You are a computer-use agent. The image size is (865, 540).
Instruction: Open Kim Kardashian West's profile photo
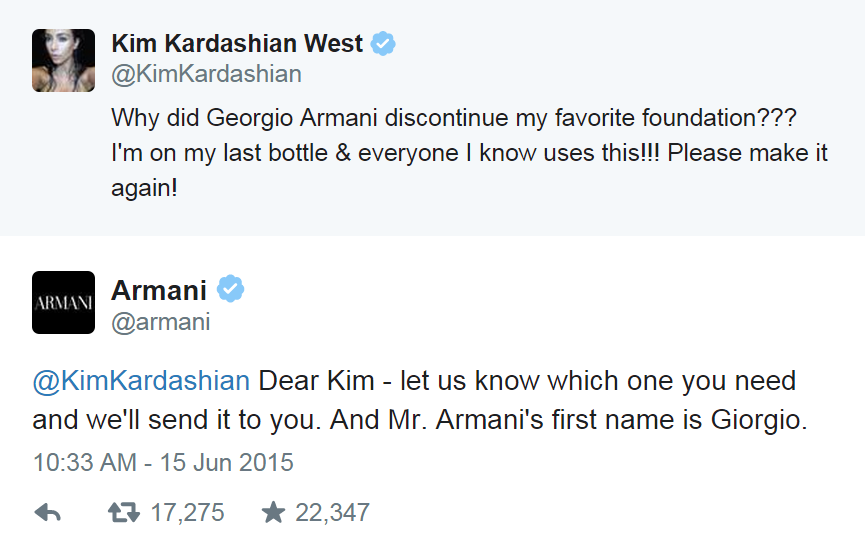(64, 60)
